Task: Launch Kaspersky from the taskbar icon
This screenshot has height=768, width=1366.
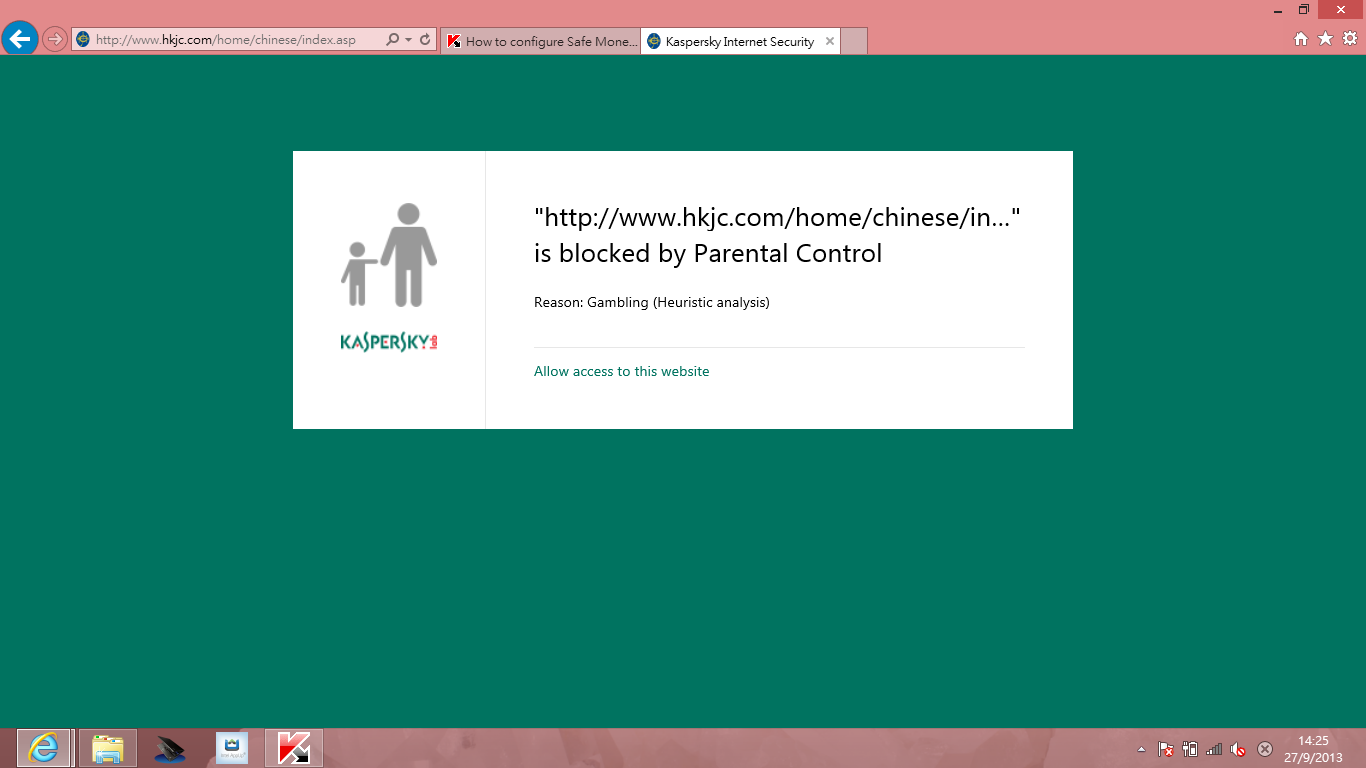Action: 293,748
